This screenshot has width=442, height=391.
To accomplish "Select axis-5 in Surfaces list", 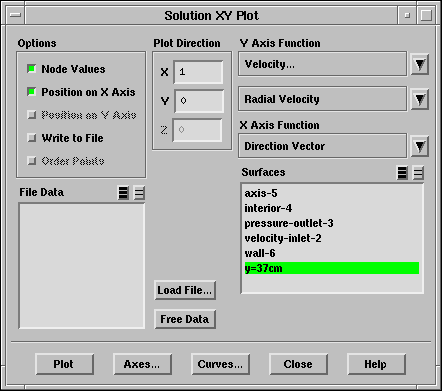I will [332, 193].
